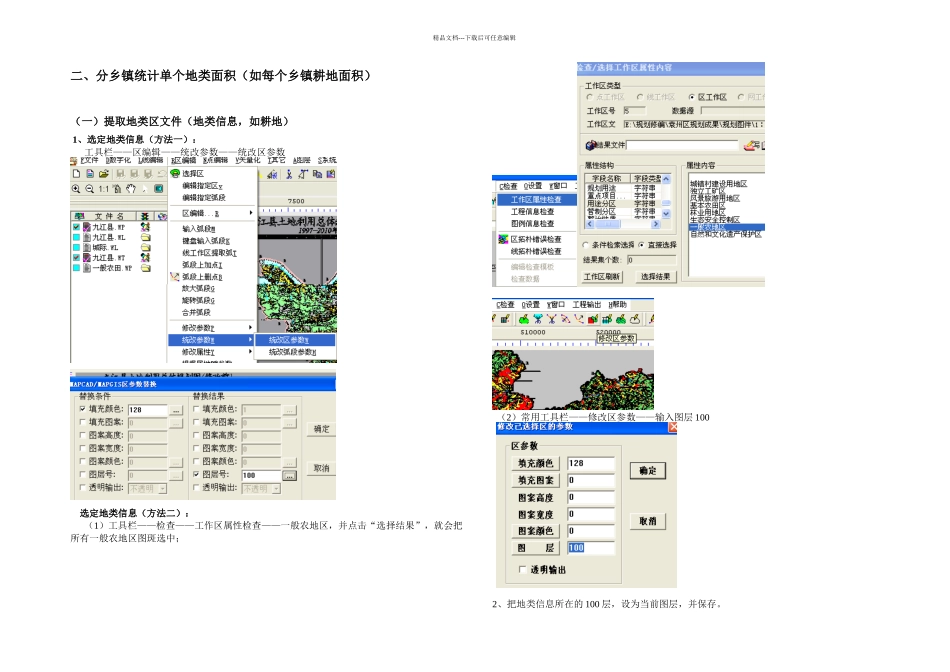Choose 统改弧段参数 submenu entry
Image resolution: width=950 pixels, height=672 pixels.
click(293, 352)
